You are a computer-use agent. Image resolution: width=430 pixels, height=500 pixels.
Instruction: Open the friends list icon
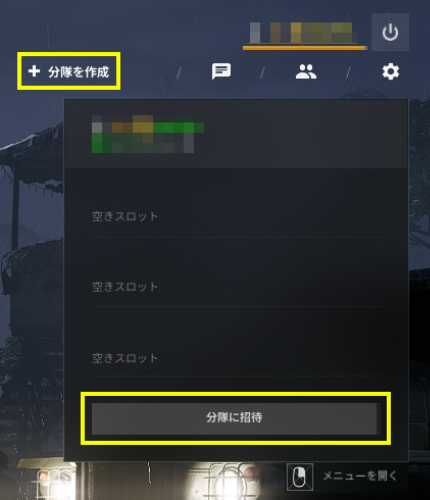click(306, 71)
